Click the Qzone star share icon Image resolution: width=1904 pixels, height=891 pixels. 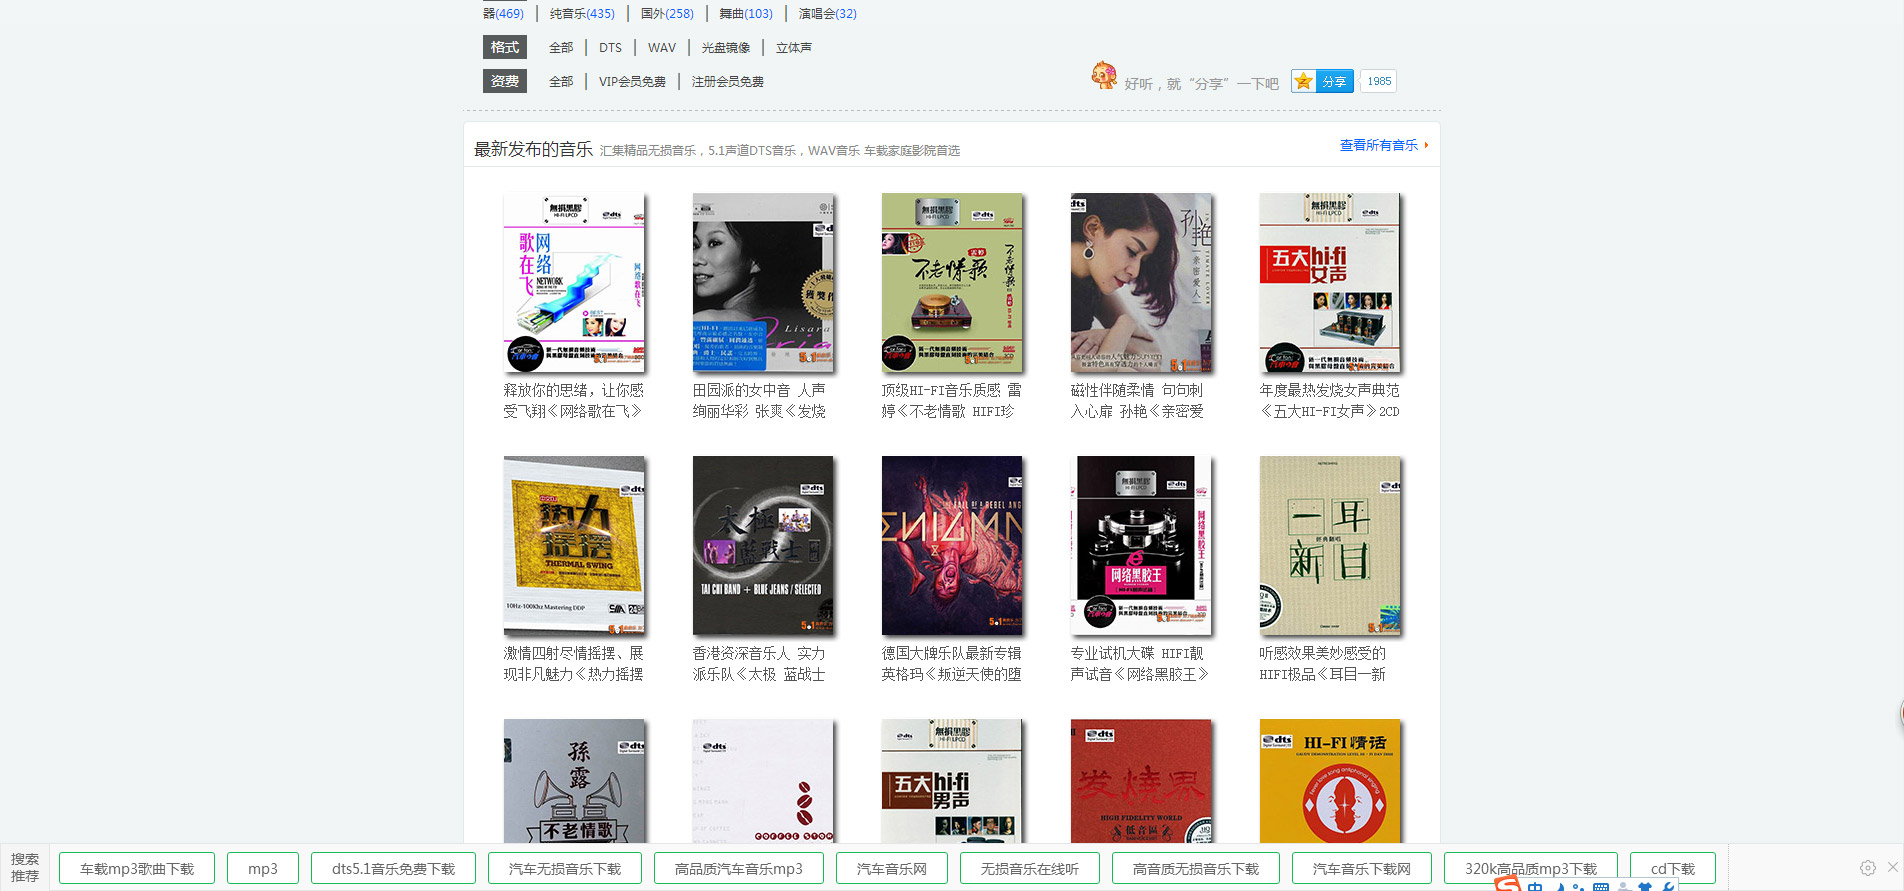1303,81
